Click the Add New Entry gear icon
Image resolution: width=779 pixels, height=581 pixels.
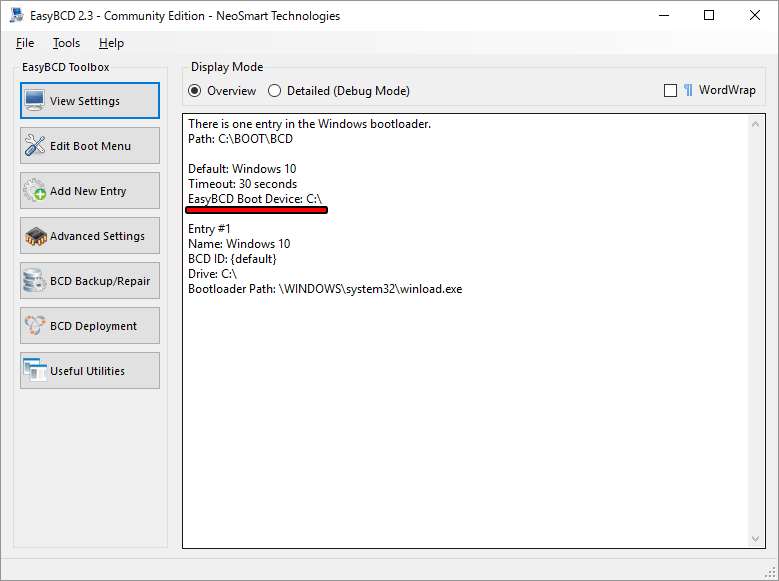[35, 190]
